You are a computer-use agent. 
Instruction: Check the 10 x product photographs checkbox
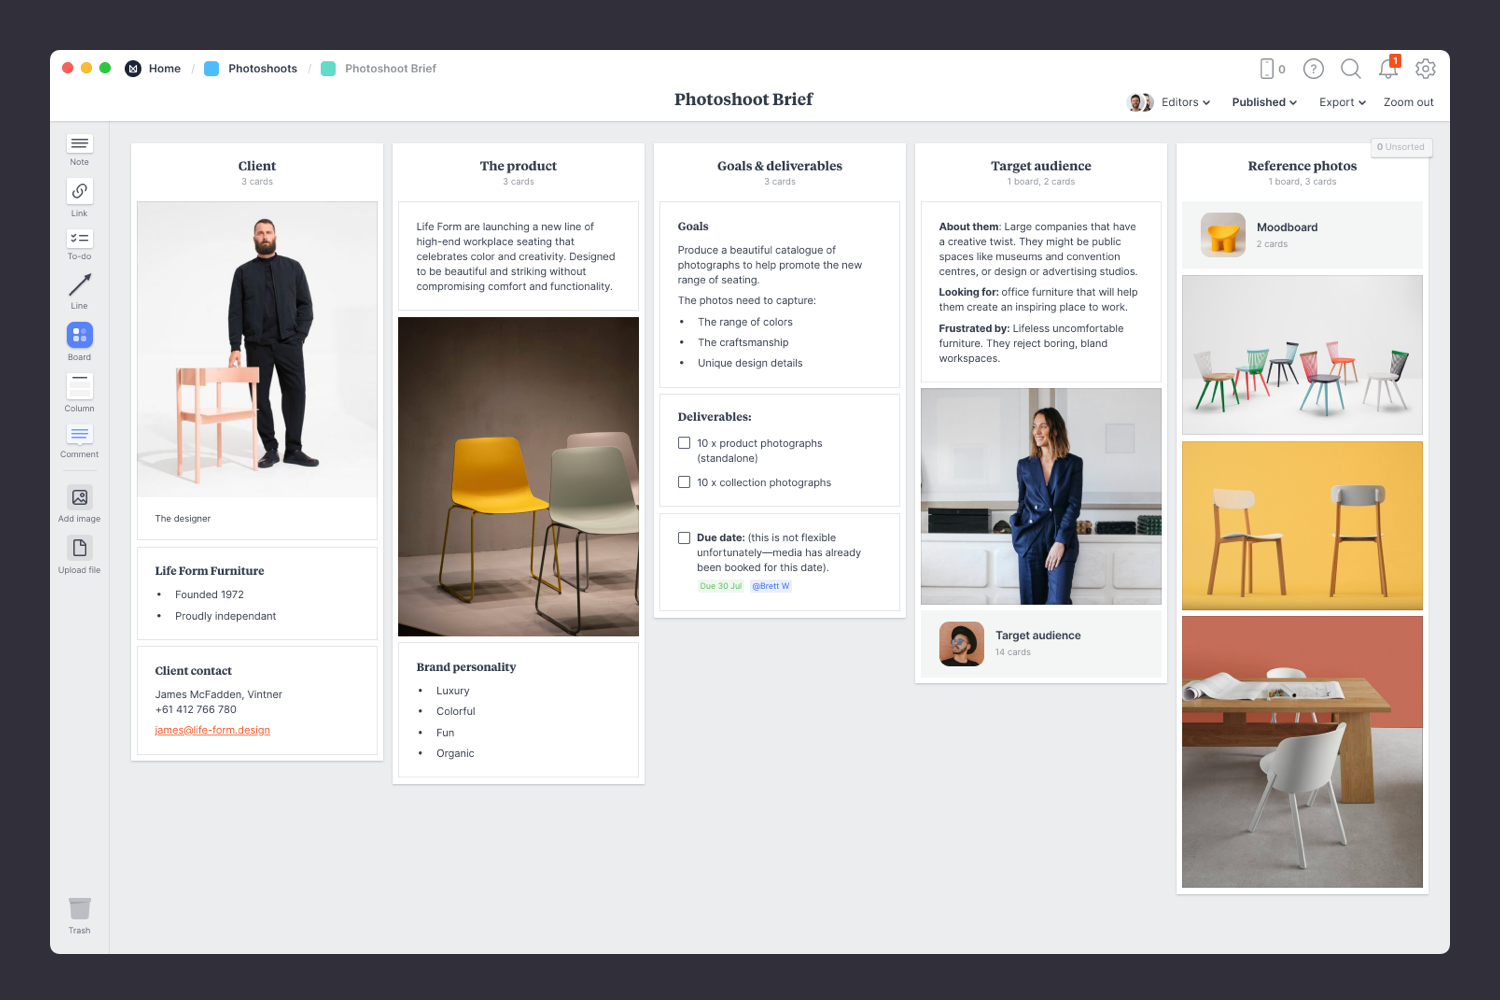(683, 442)
